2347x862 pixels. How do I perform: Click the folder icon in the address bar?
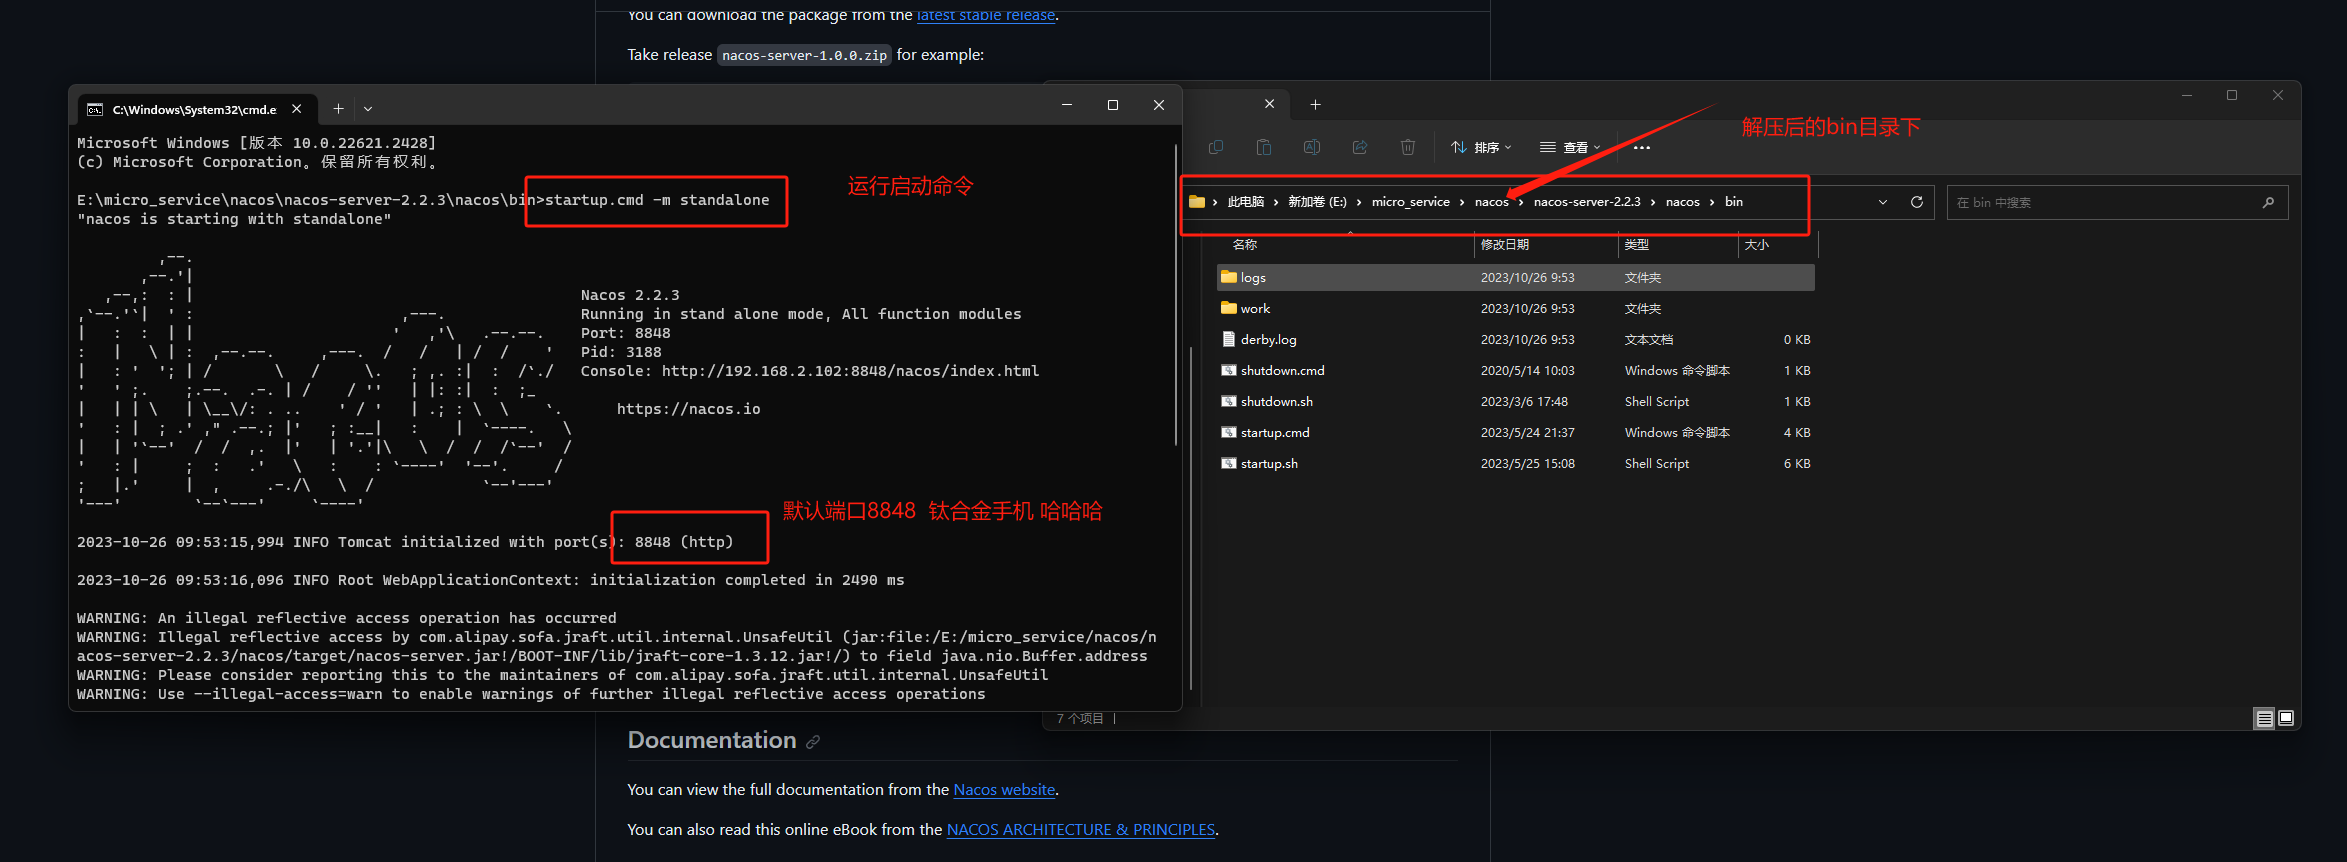tap(1197, 202)
